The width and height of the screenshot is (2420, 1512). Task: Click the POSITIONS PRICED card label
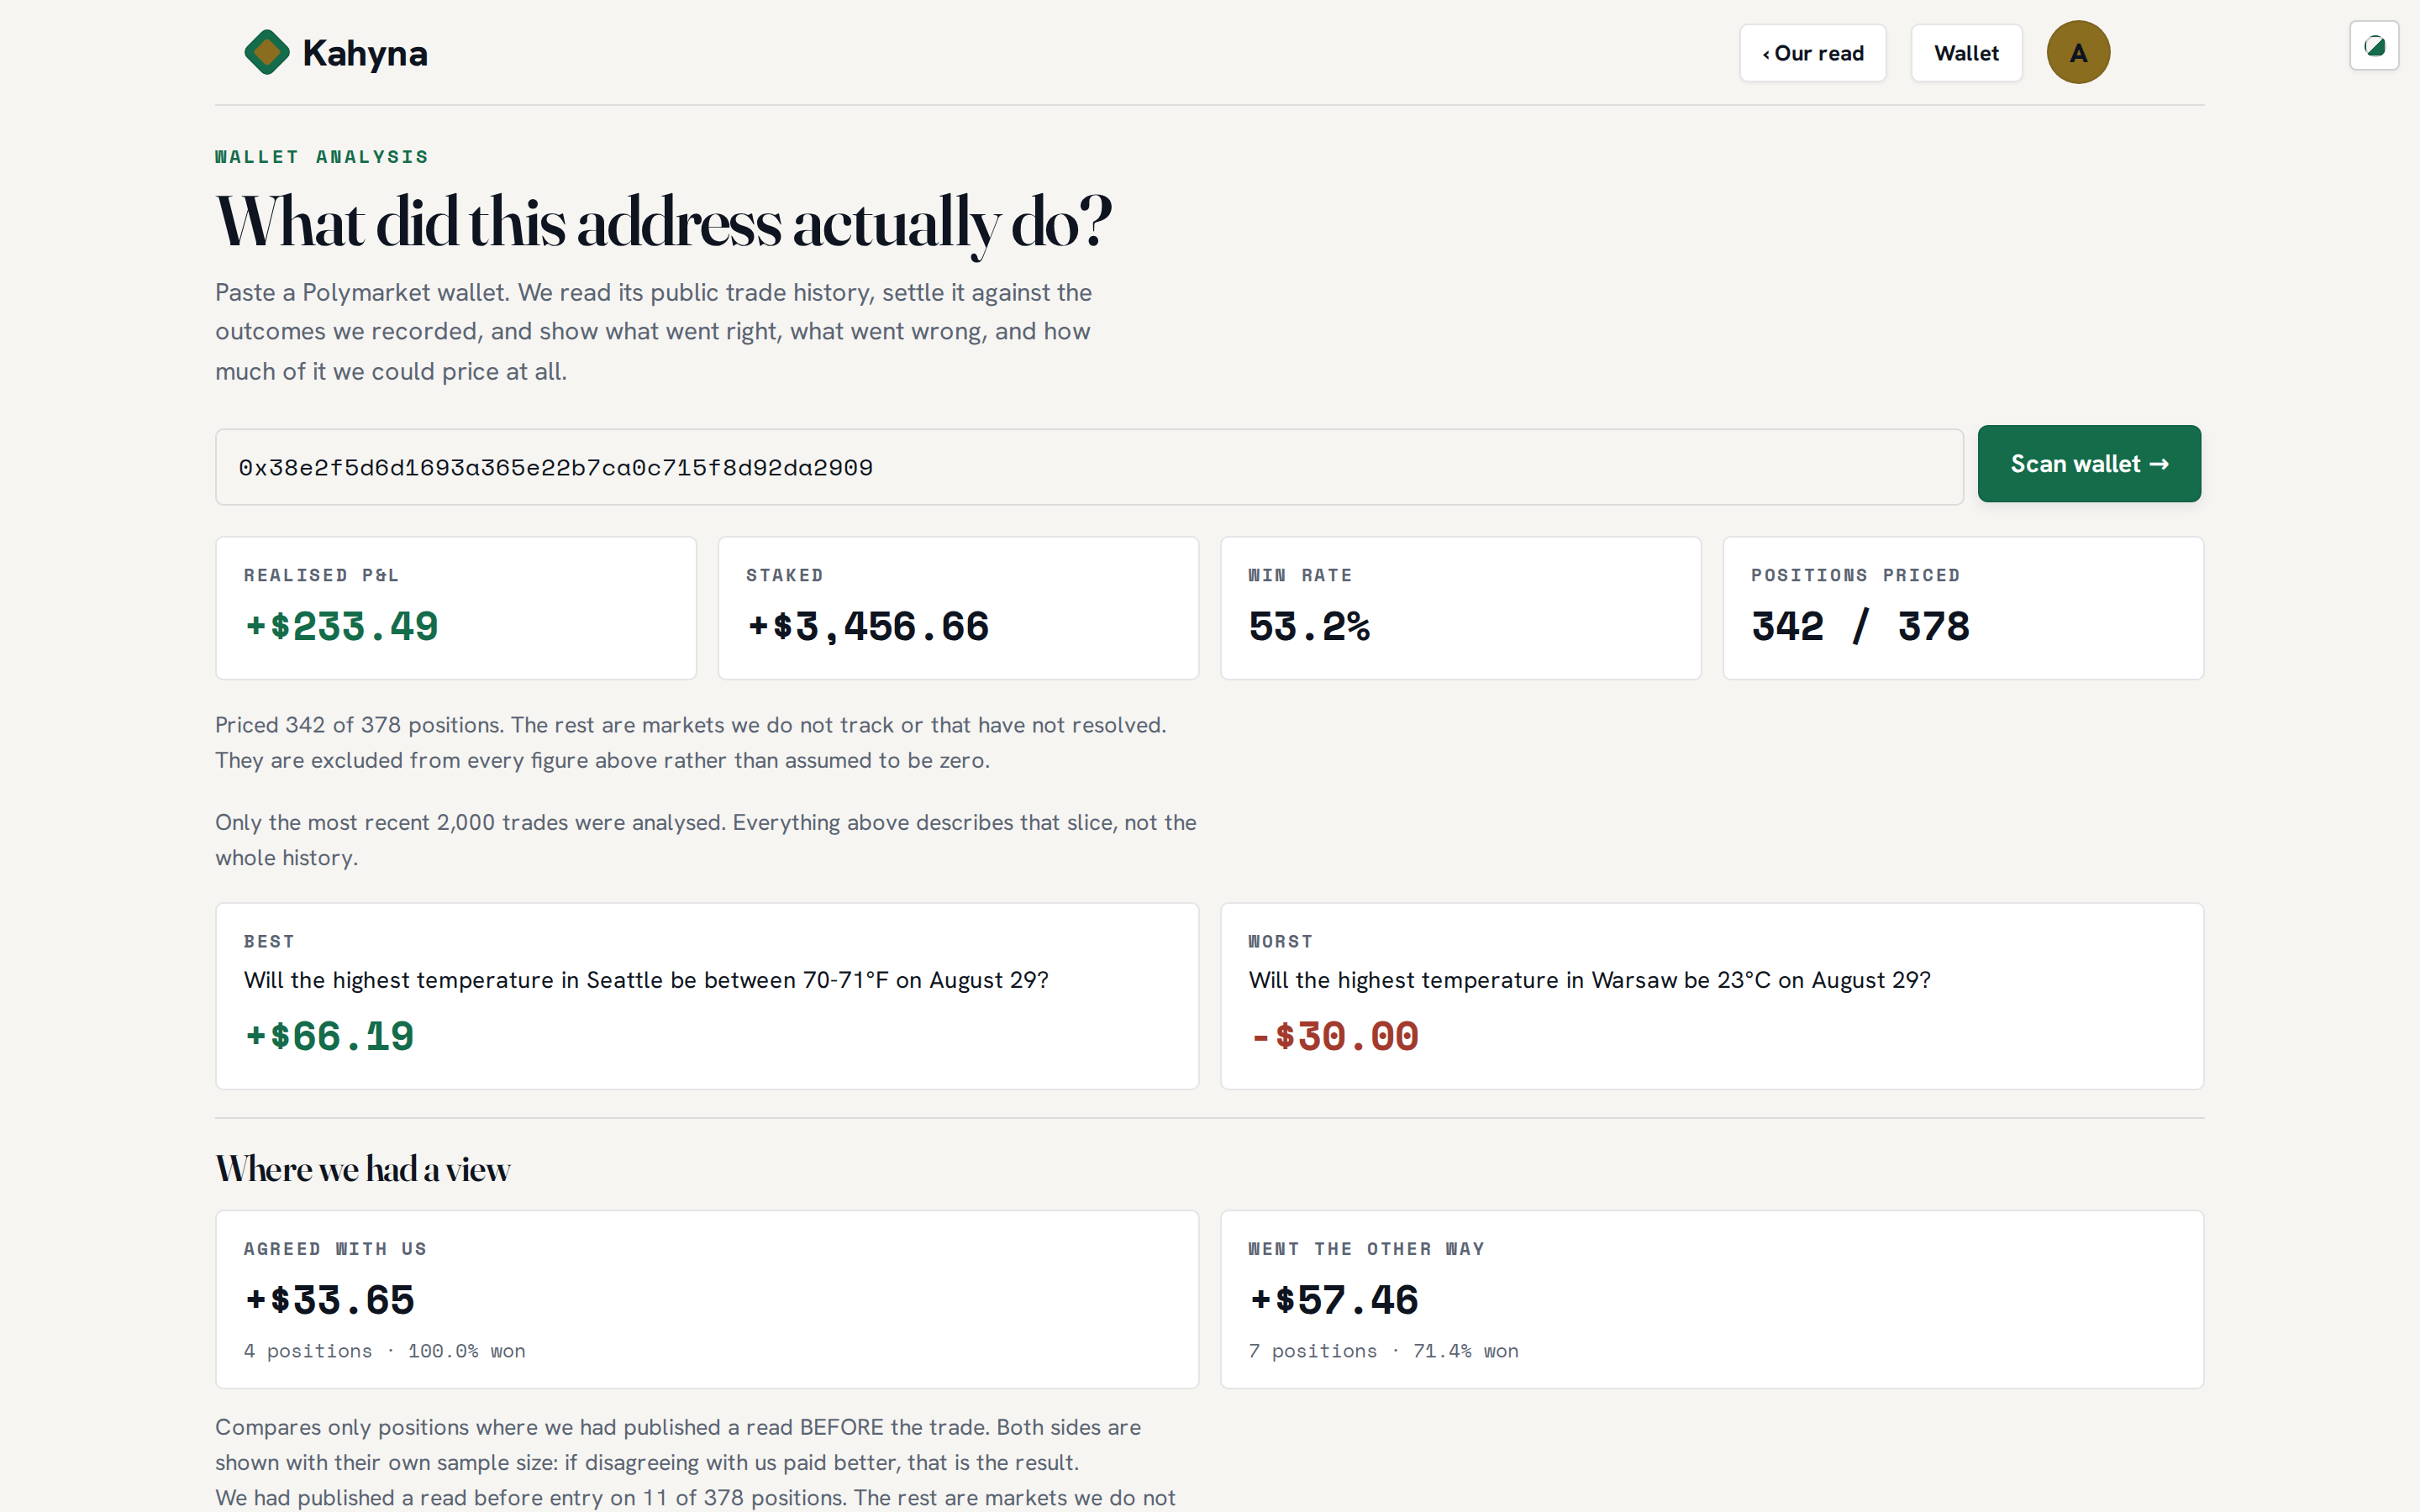click(1855, 575)
